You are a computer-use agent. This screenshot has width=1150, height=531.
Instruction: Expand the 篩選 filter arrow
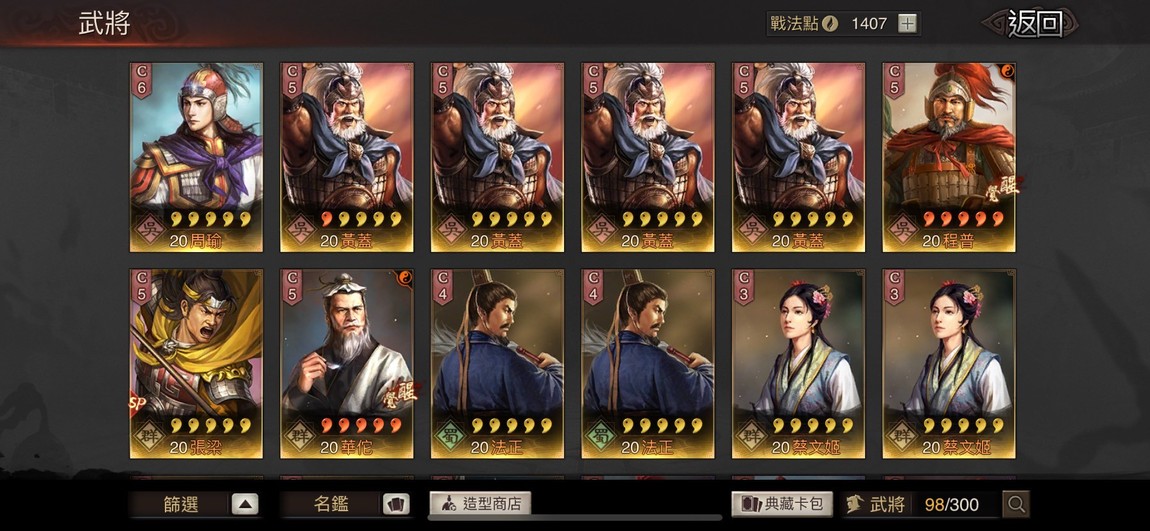coord(245,504)
